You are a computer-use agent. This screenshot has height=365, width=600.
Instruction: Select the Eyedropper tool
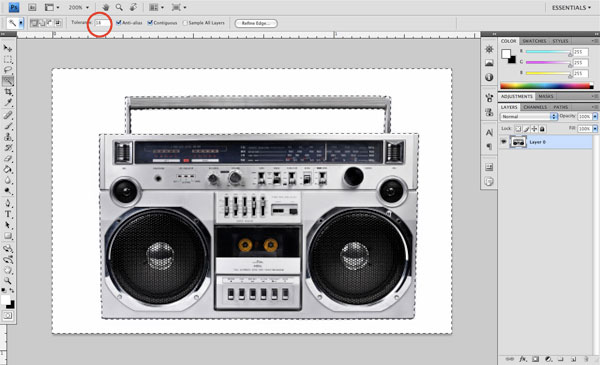(x=8, y=102)
